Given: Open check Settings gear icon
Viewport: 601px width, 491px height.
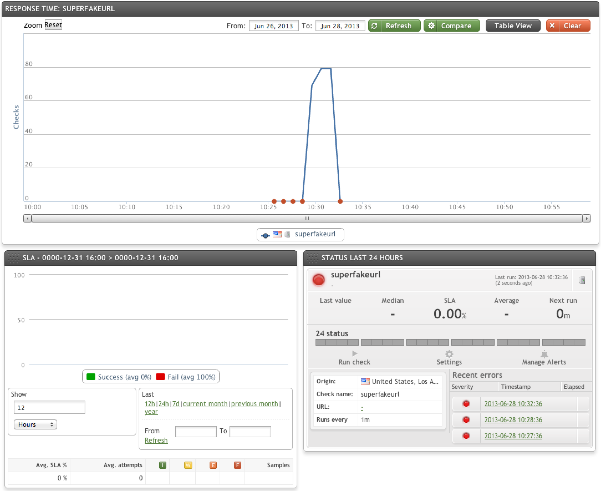Looking at the screenshot, I should (449, 353).
